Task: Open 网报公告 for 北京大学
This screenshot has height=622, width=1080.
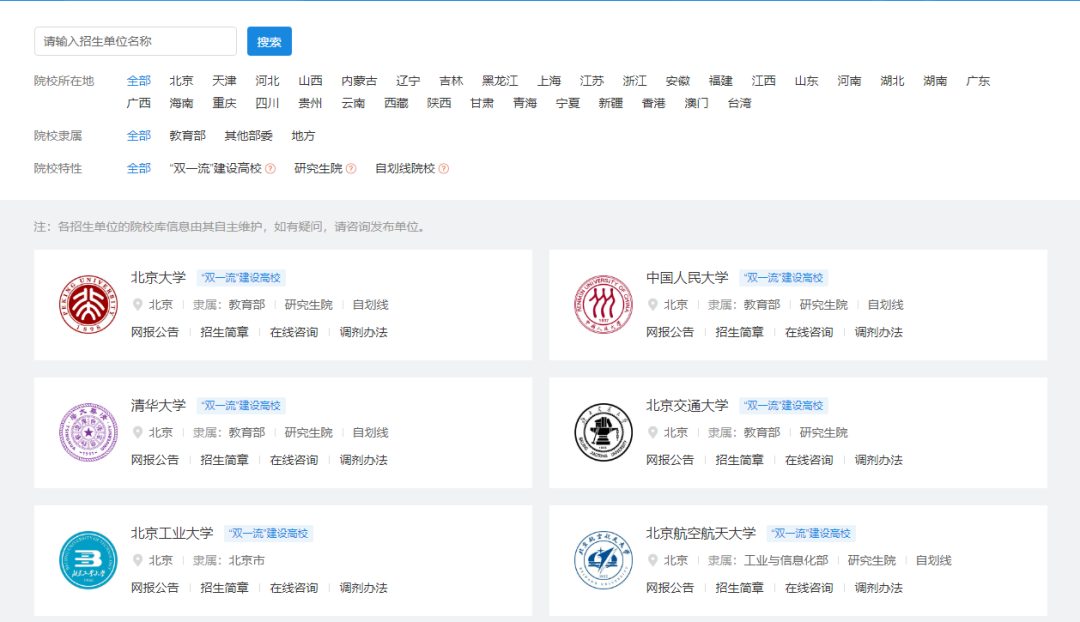Action: click(155, 332)
